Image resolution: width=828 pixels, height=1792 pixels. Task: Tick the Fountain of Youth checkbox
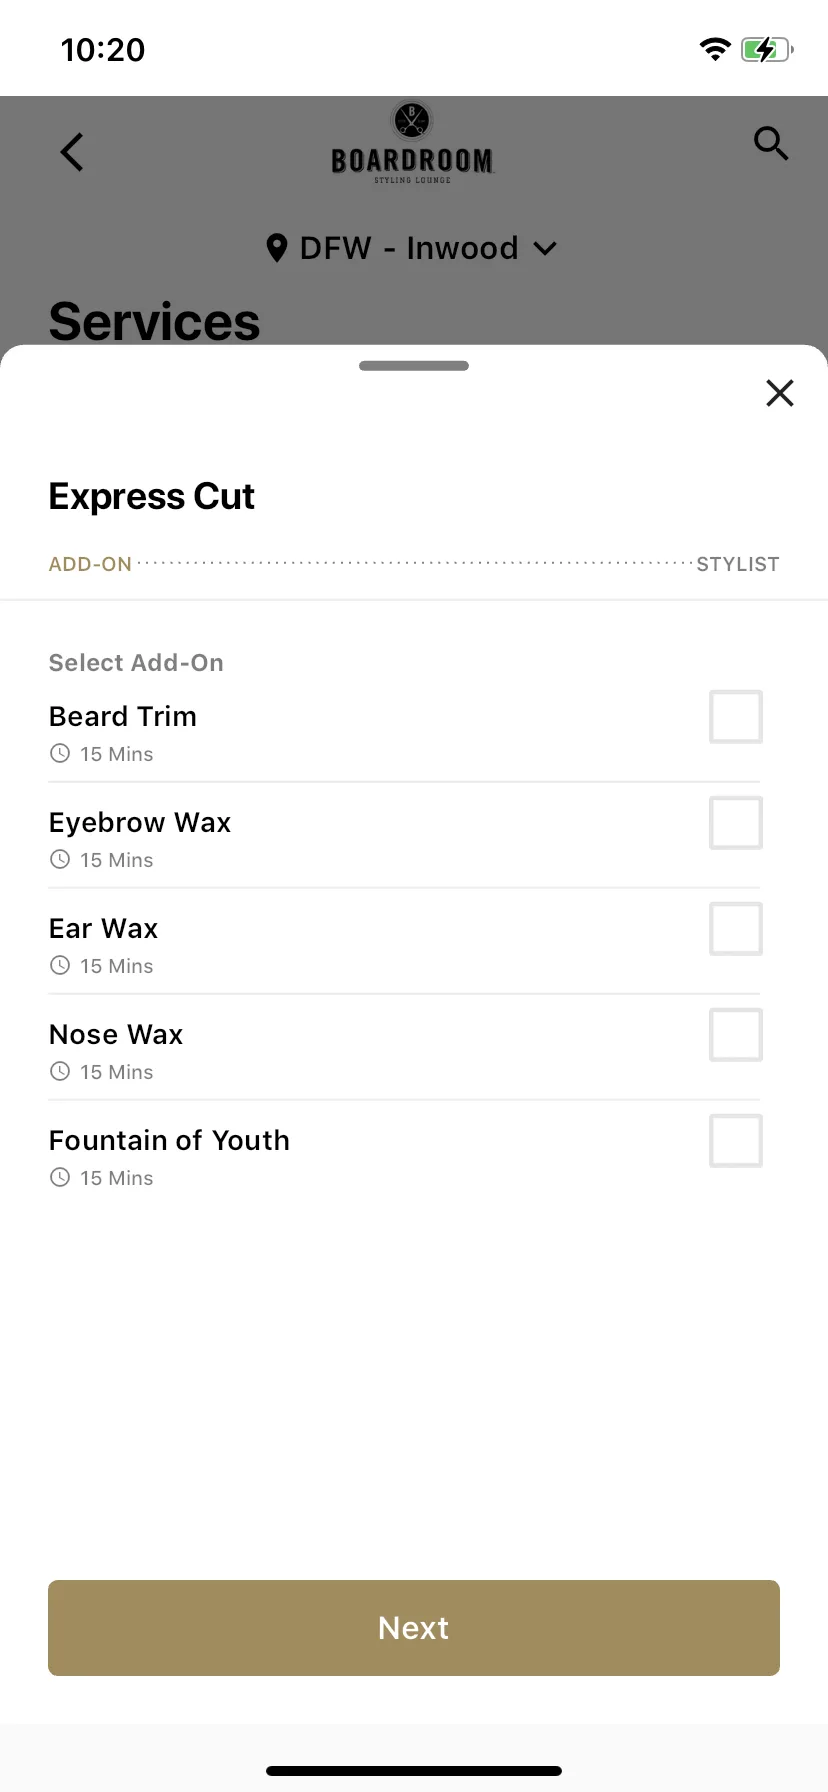click(736, 1141)
